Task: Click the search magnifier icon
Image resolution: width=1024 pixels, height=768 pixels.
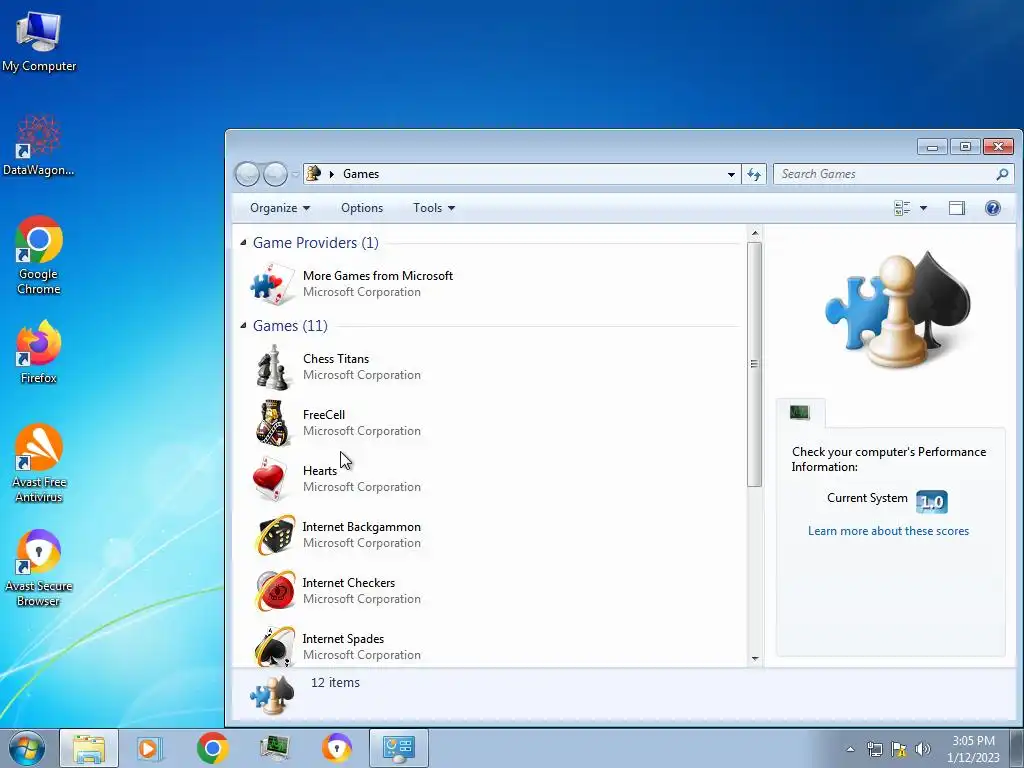Action: (x=1002, y=174)
